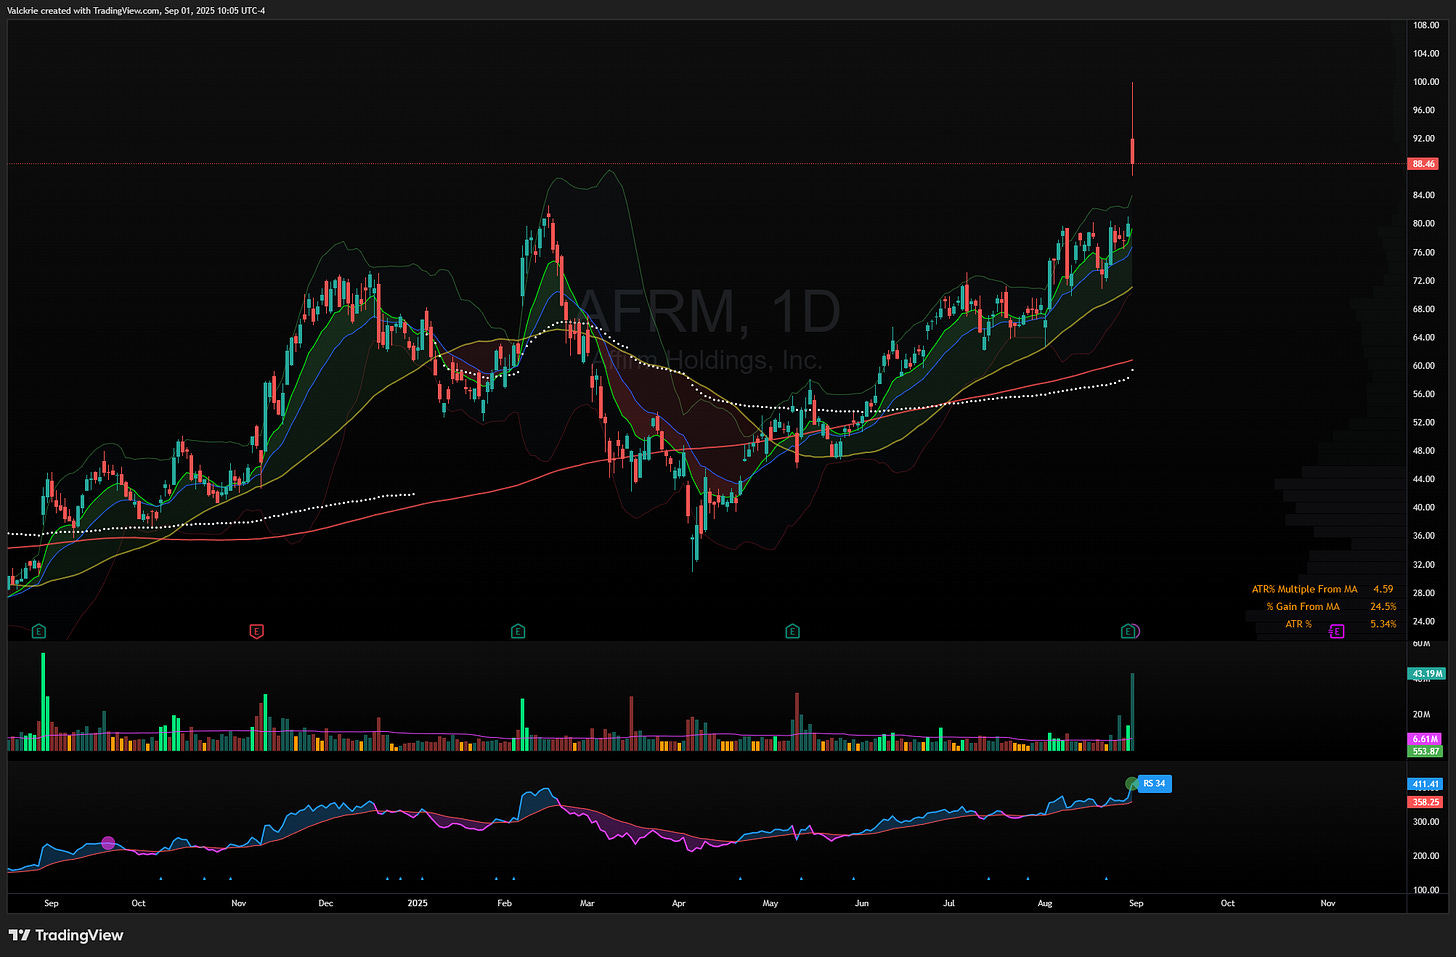The image size is (1456, 957).
Task: Click the 60.00 price axis label
Action: [x=1425, y=366]
